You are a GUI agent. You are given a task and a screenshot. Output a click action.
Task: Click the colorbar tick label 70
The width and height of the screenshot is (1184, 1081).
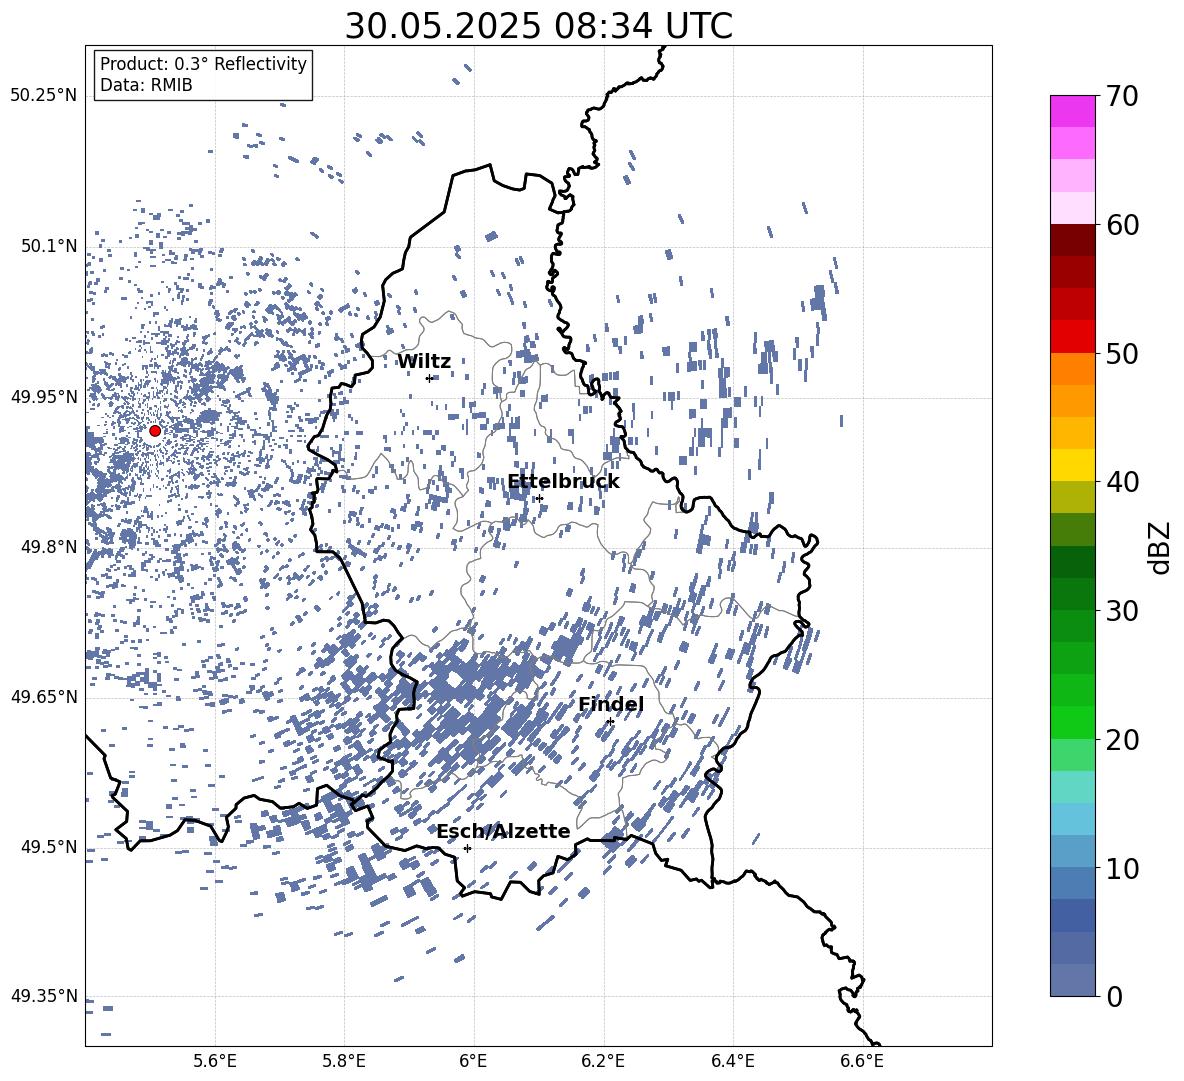(x=1122, y=96)
